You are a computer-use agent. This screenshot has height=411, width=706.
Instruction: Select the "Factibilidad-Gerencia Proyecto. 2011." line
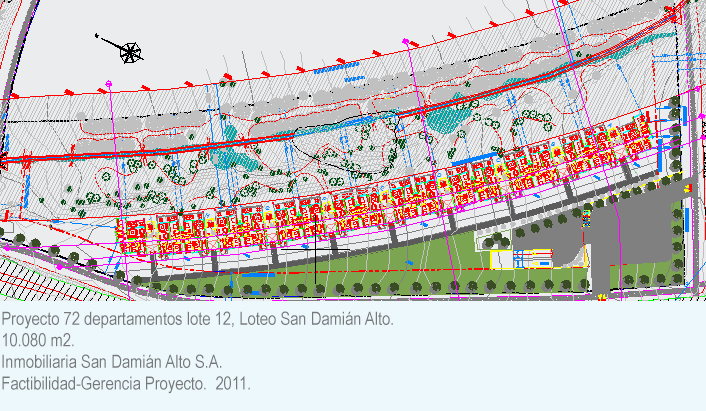click(x=126, y=383)
